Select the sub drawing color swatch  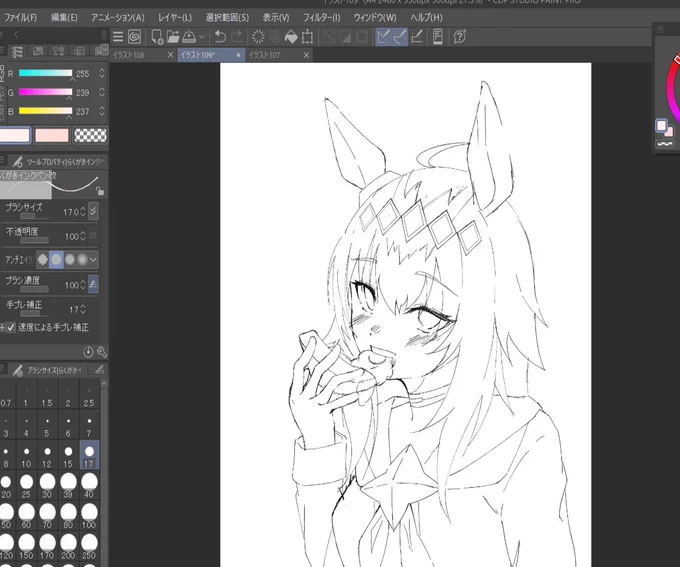click(52, 135)
